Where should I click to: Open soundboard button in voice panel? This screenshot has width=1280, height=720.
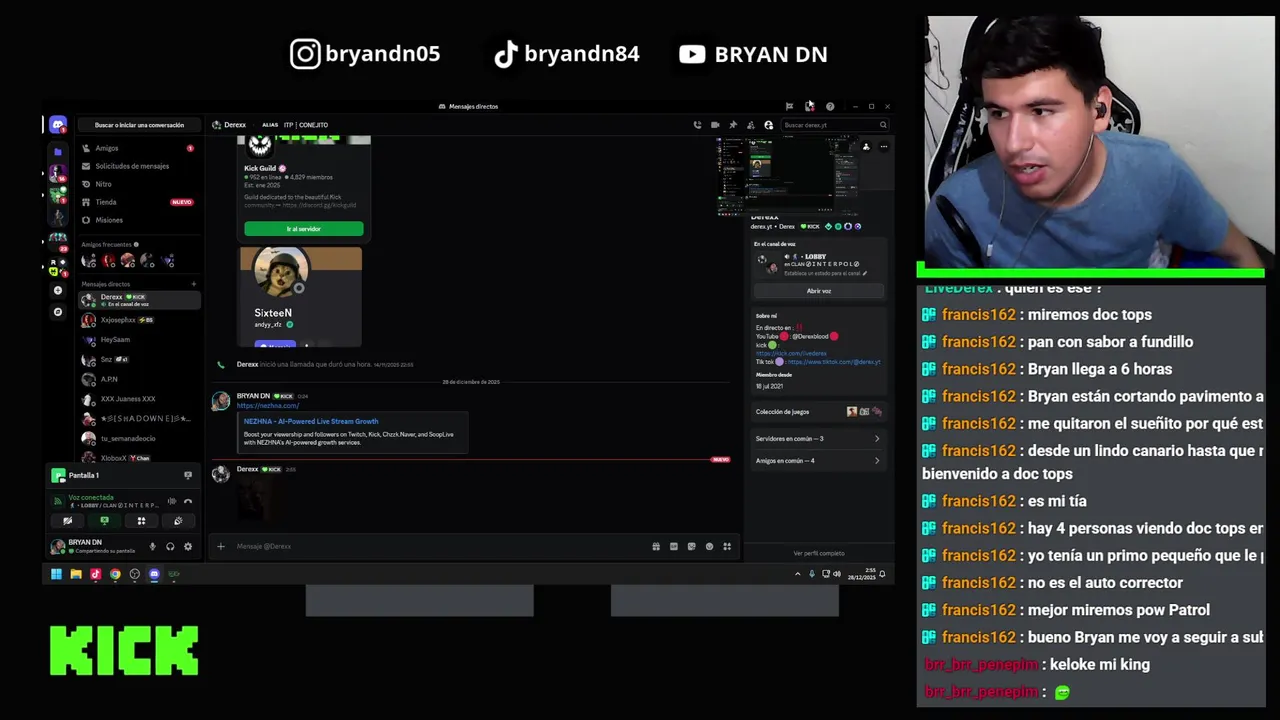[178, 521]
